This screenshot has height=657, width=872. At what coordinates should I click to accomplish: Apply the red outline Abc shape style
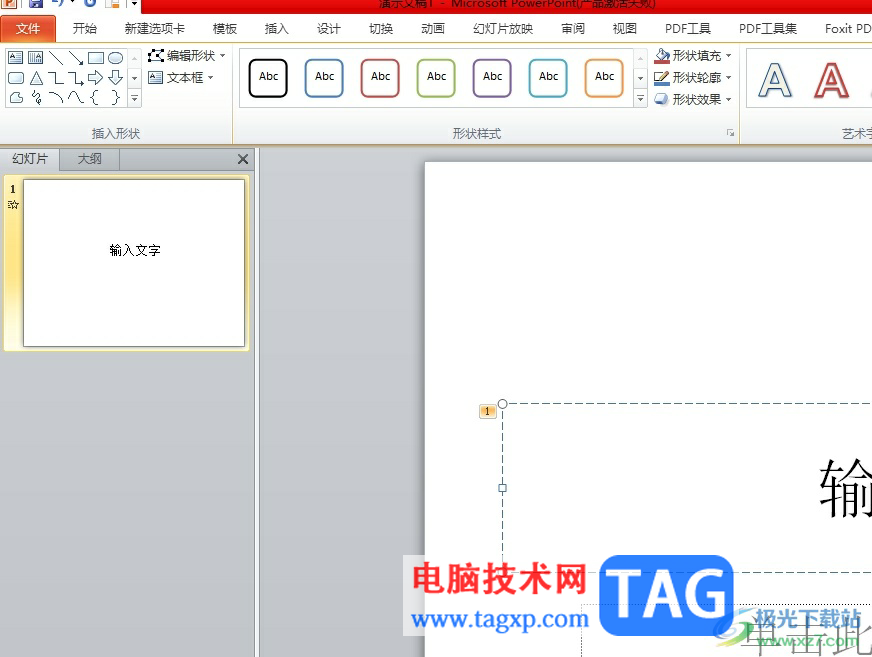coord(380,78)
